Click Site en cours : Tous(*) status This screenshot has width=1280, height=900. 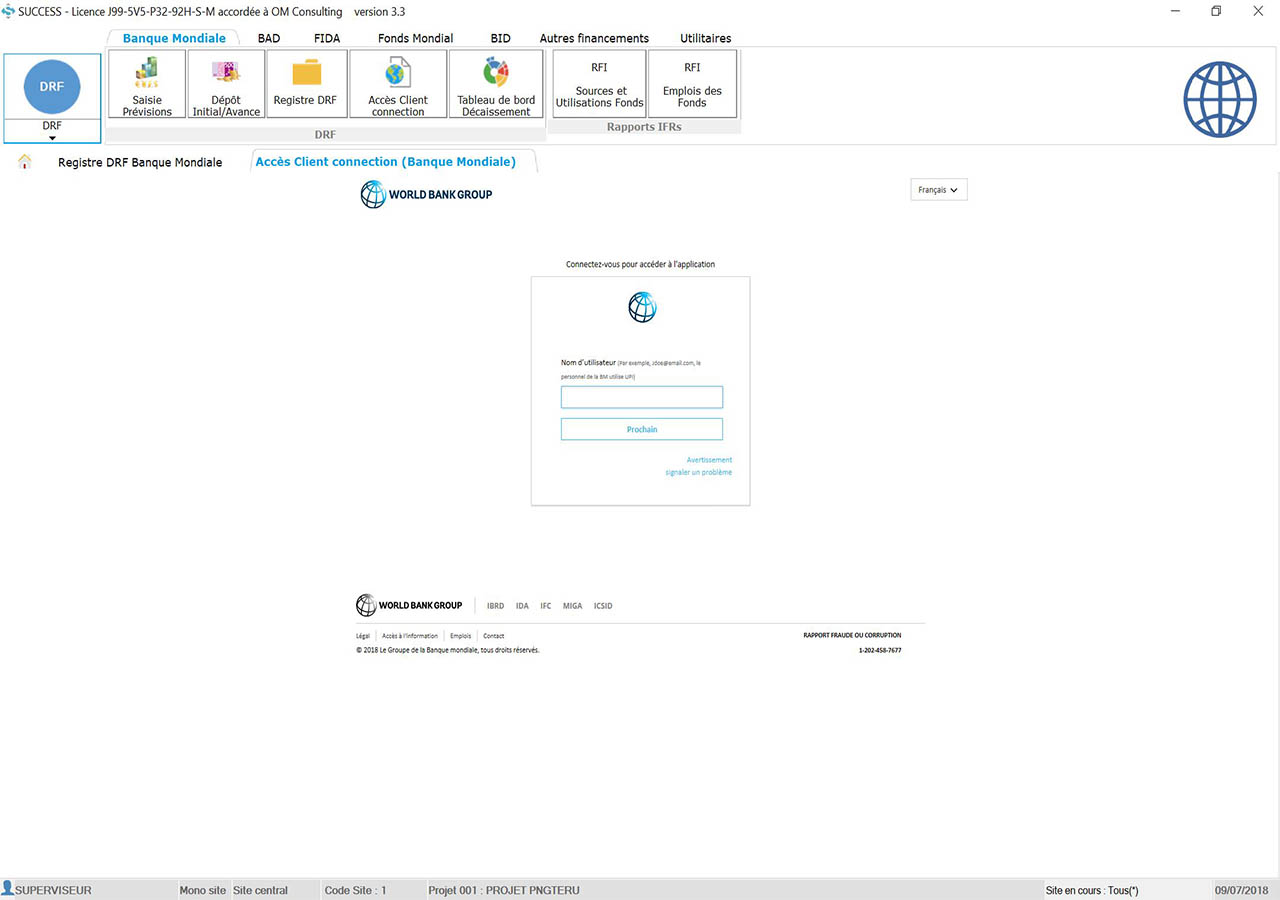point(1092,890)
